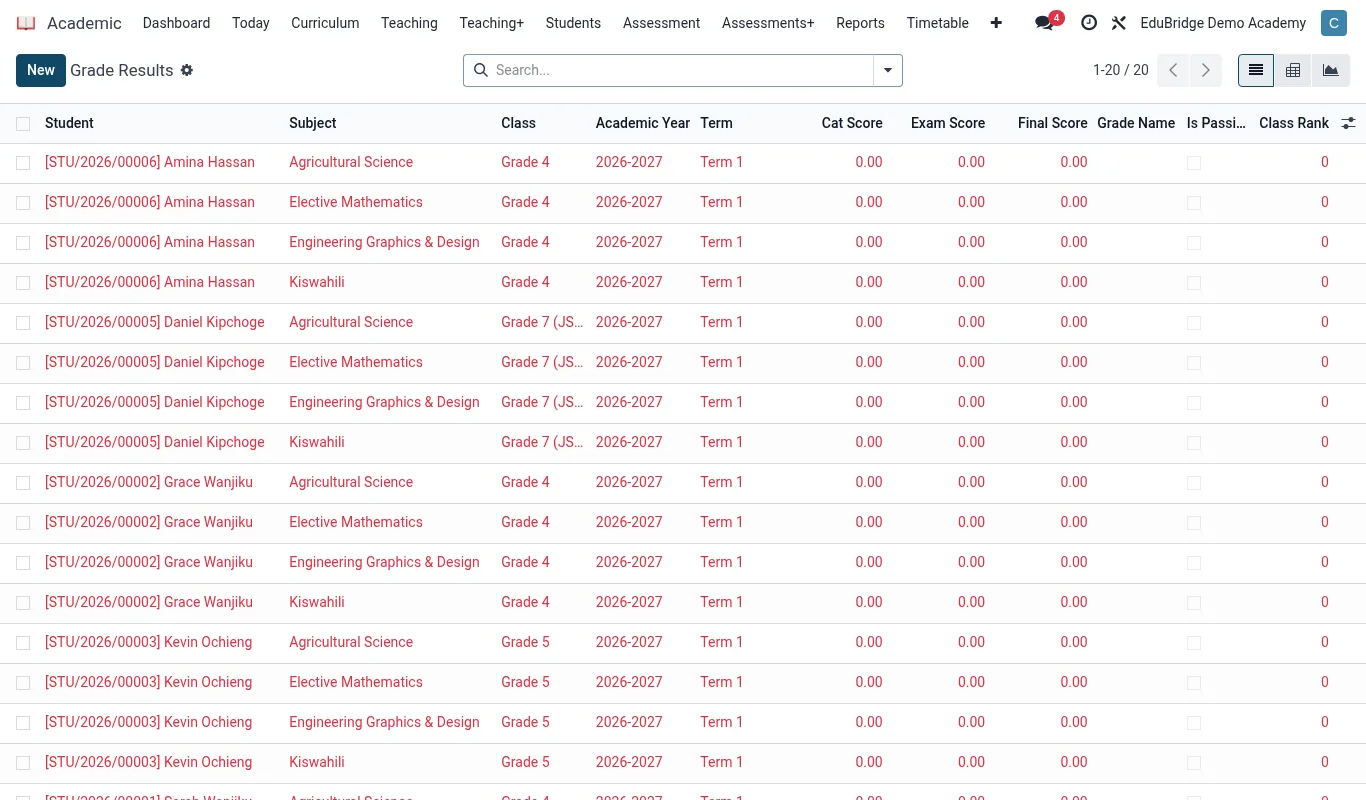Screen dimensions: 1366x800
Task: Open the developer tools wrench icon
Action: click(1119, 23)
